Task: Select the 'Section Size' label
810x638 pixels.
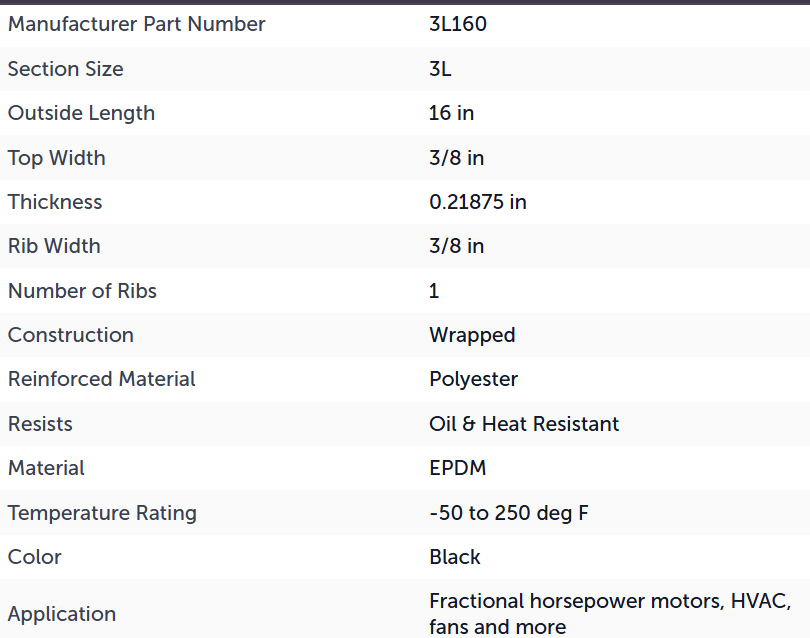Action: [66, 69]
